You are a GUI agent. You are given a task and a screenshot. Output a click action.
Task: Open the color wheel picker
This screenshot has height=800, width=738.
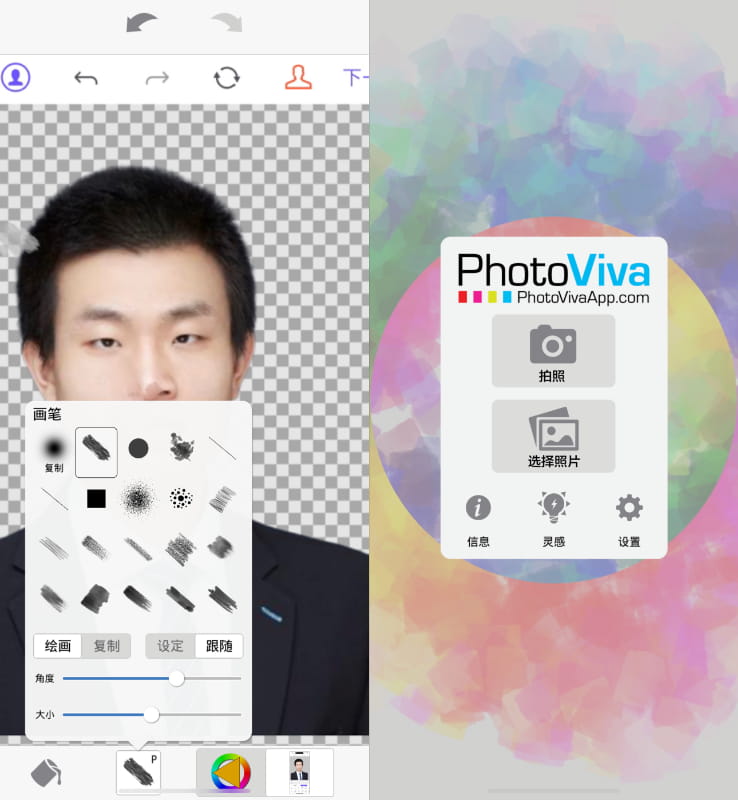point(231,772)
